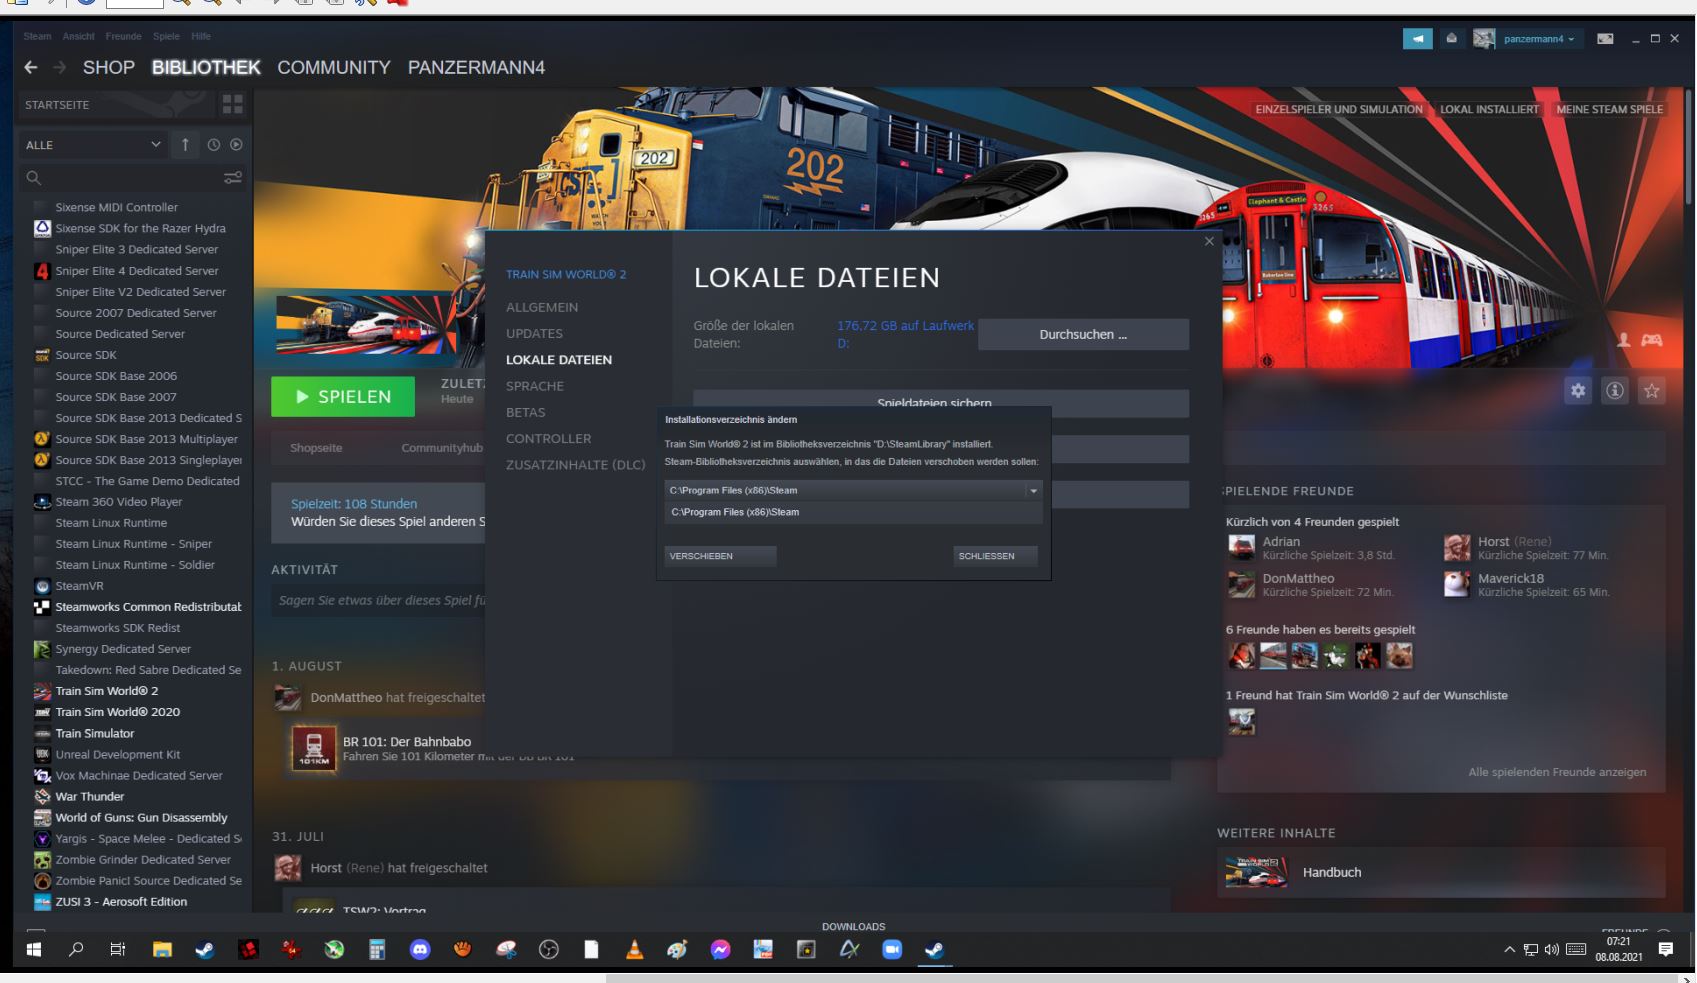Open File Explorer from the taskbar
The height and width of the screenshot is (983, 1697).
tap(162, 950)
